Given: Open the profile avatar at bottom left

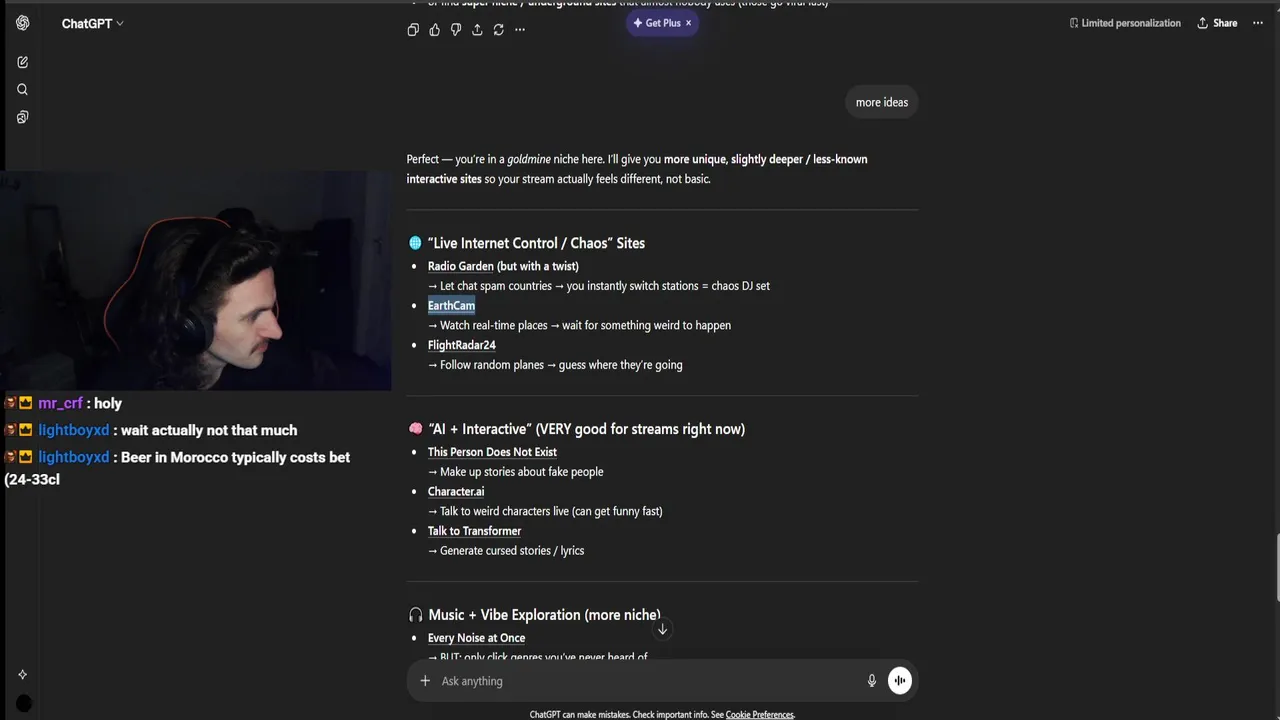Looking at the screenshot, I should pos(24,703).
